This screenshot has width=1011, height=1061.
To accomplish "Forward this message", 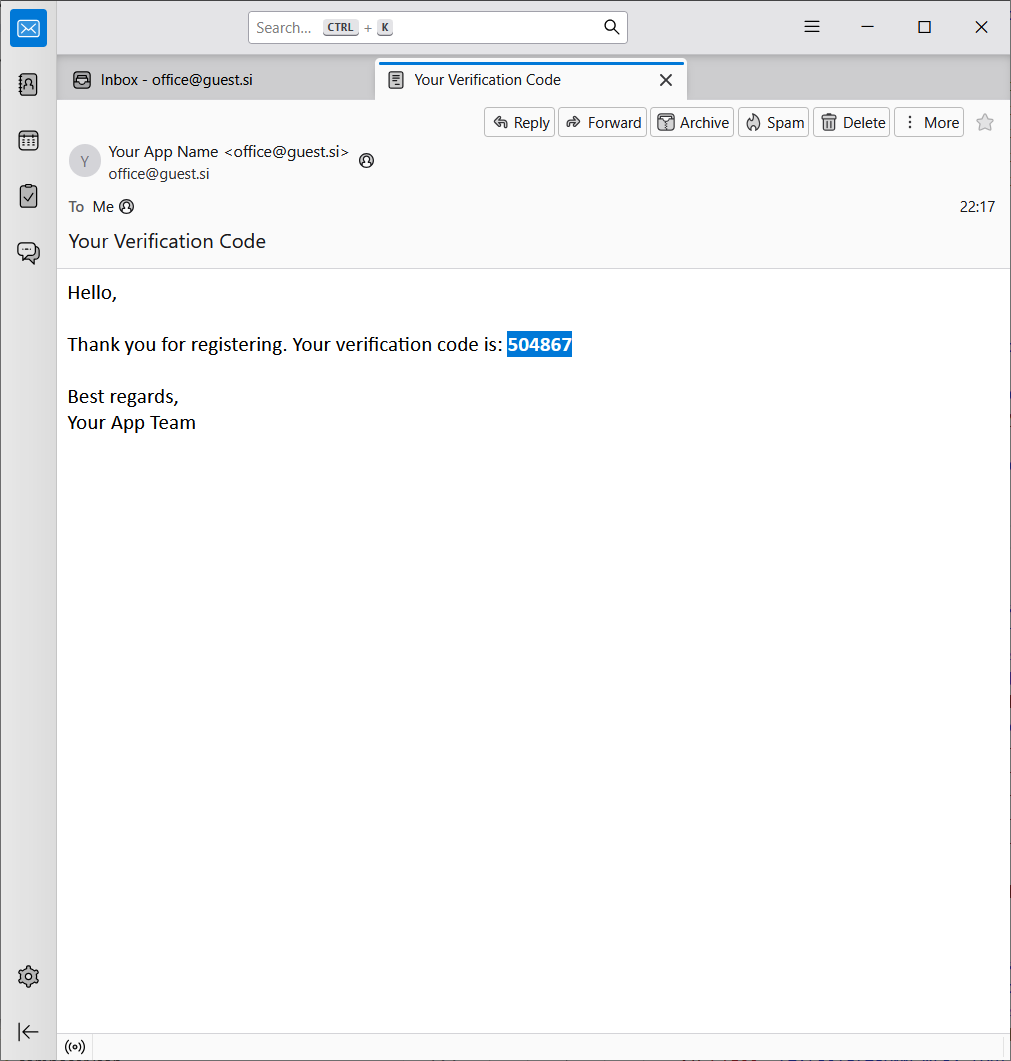I will point(603,122).
